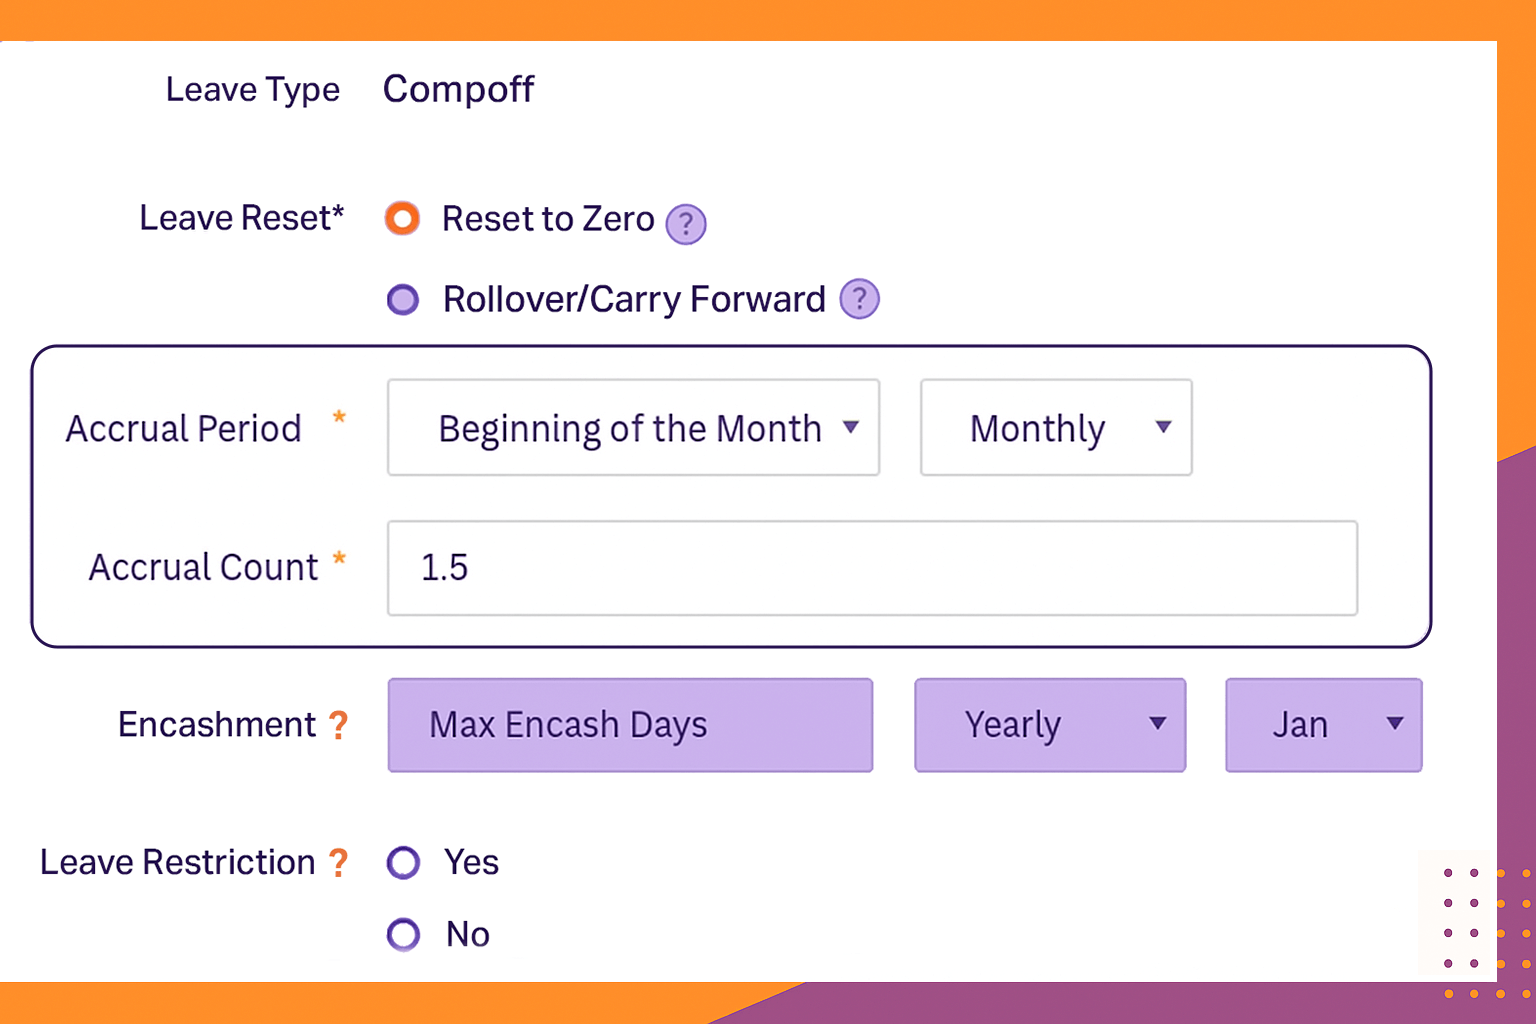Click the Beginning of the Month dropdown arrow
This screenshot has width=1536, height=1024.
(x=851, y=427)
